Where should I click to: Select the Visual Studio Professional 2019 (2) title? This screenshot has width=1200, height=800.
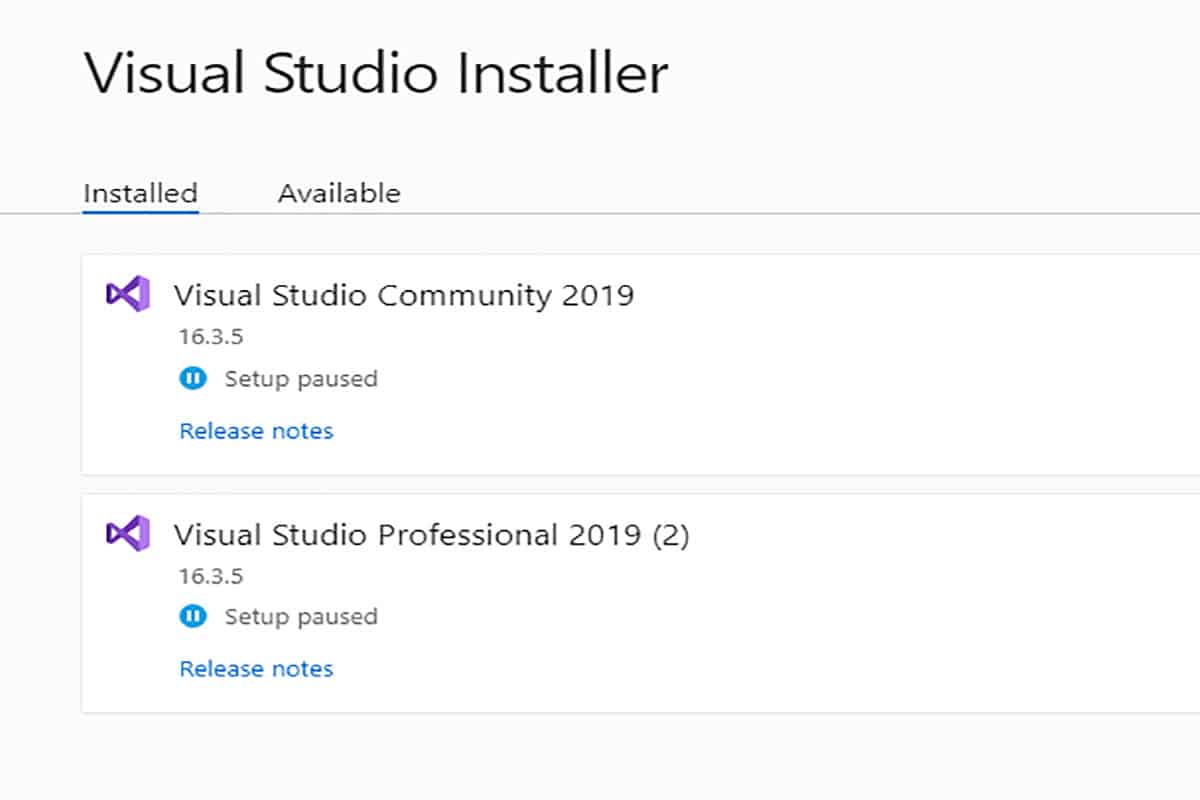pos(432,535)
